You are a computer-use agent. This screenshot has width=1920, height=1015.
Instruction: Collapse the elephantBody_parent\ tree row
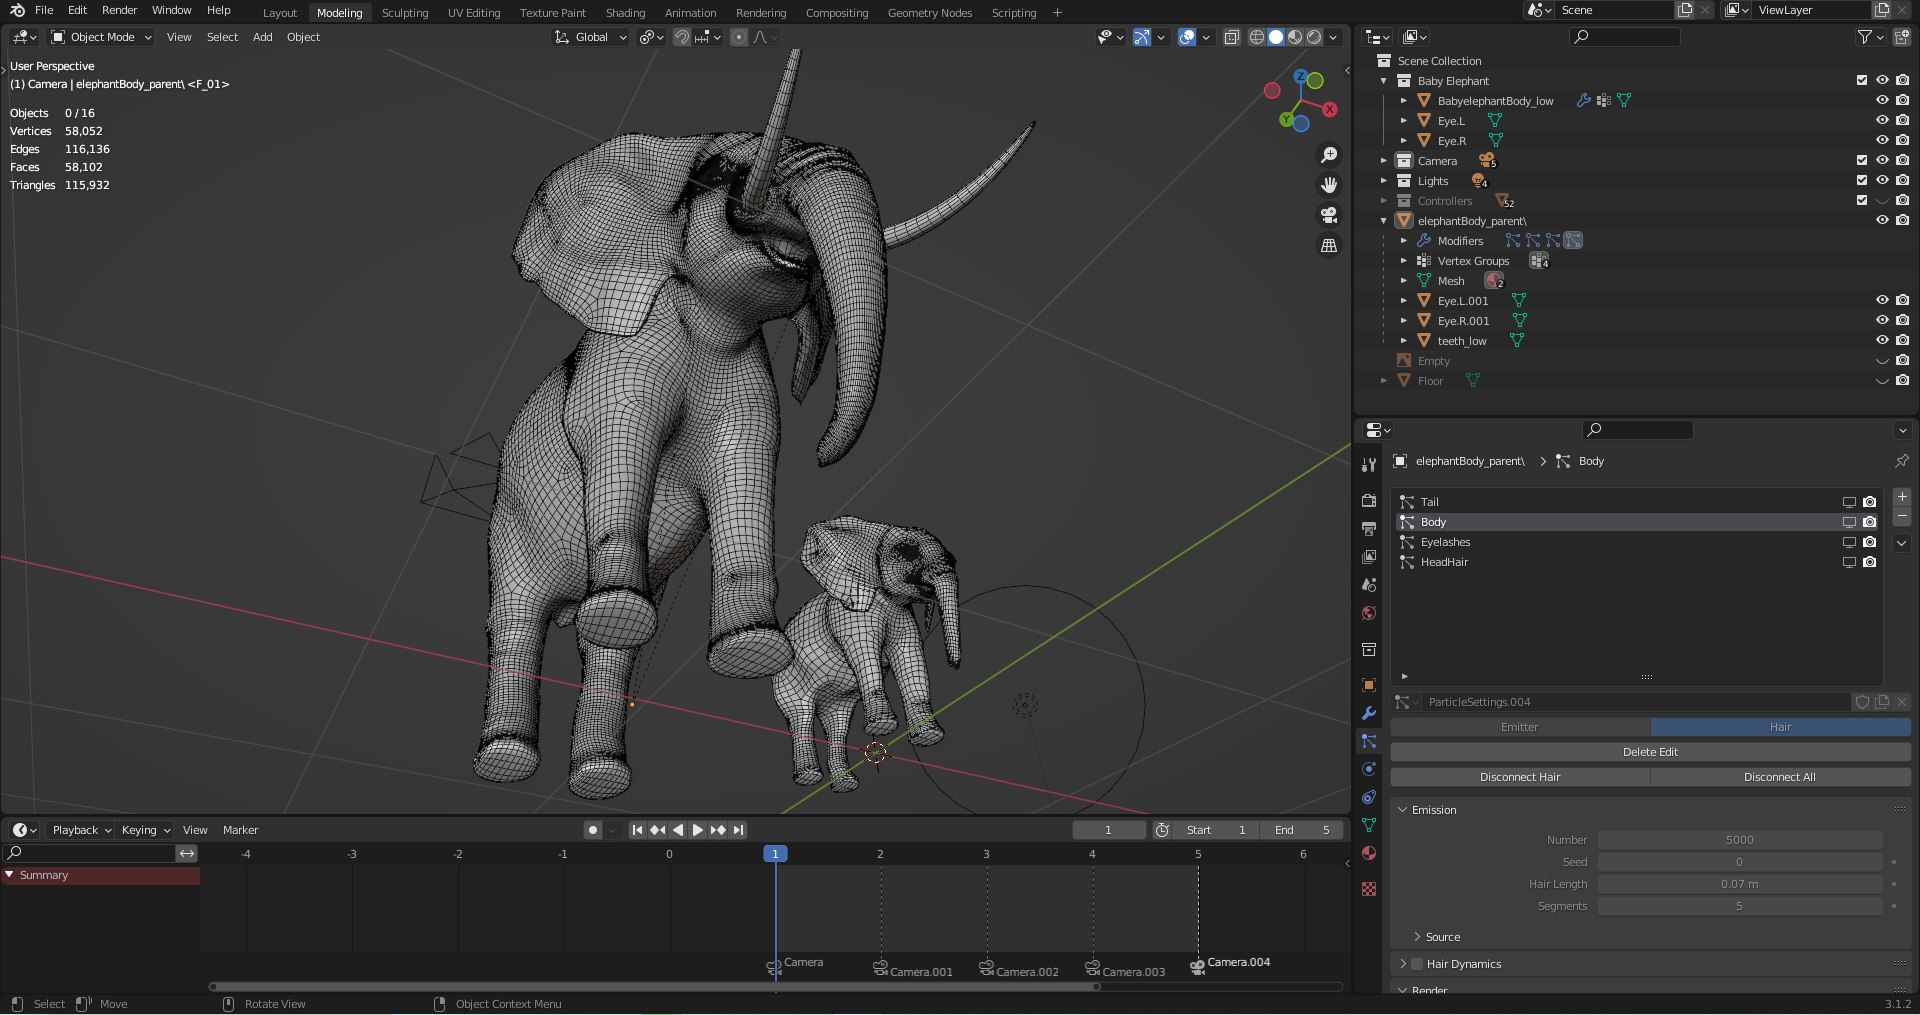1384,220
